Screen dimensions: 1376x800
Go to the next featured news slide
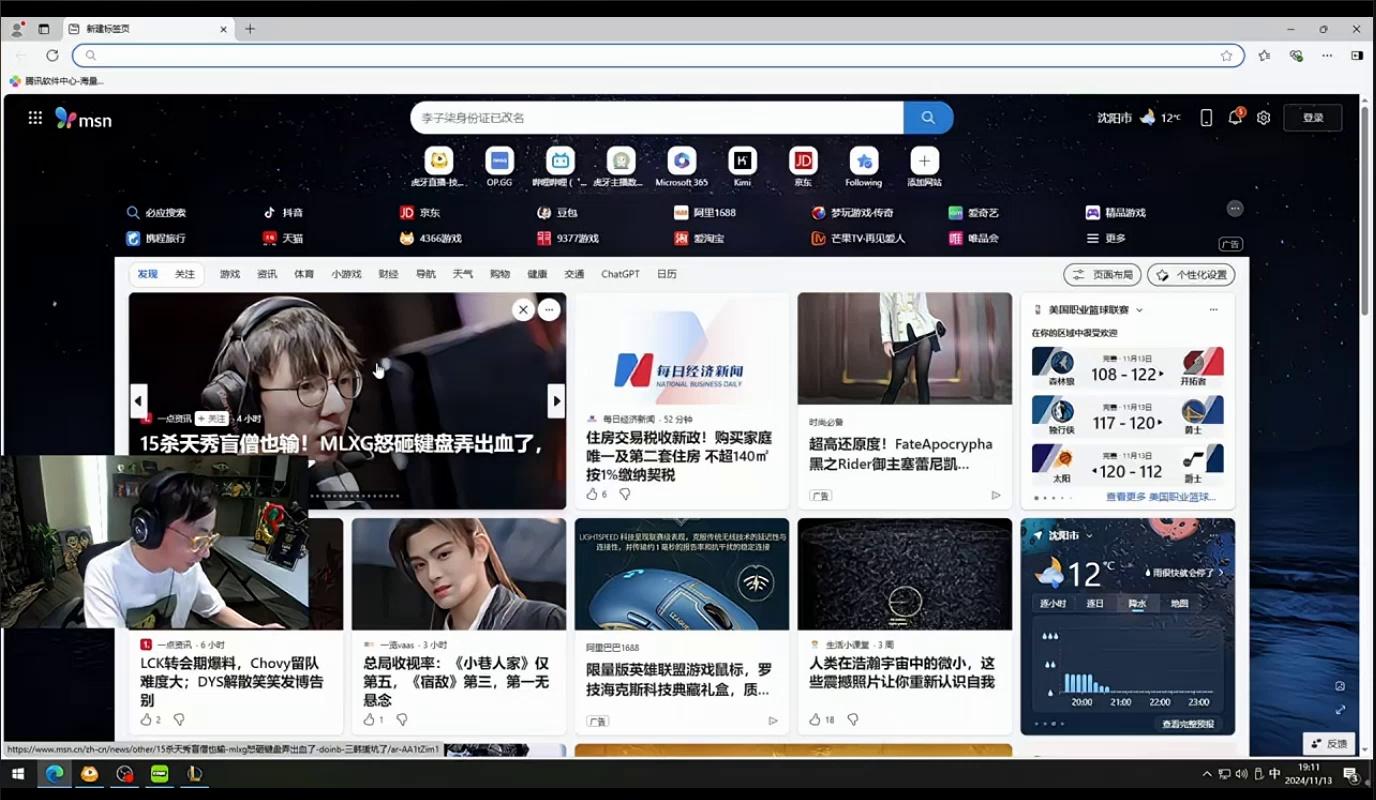(x=556, y=401)
